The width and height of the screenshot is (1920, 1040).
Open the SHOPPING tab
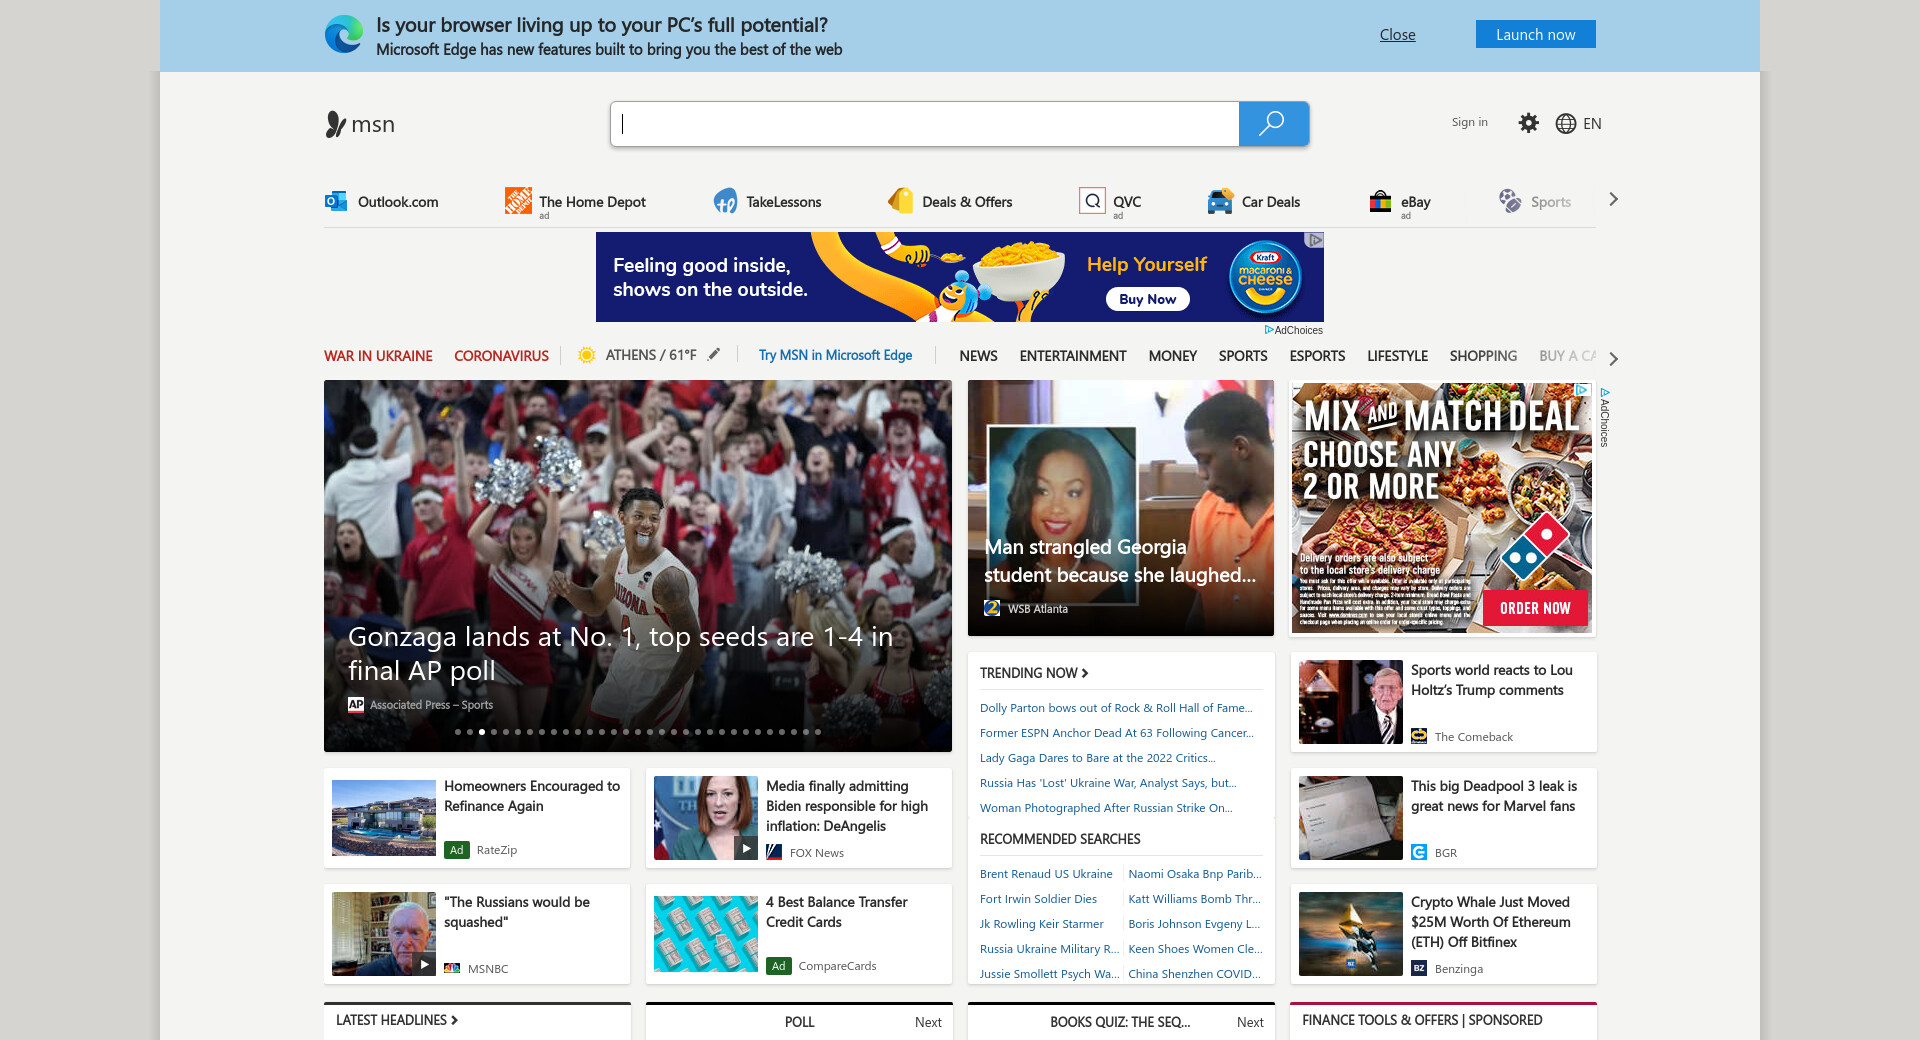tap(1483, 356)
